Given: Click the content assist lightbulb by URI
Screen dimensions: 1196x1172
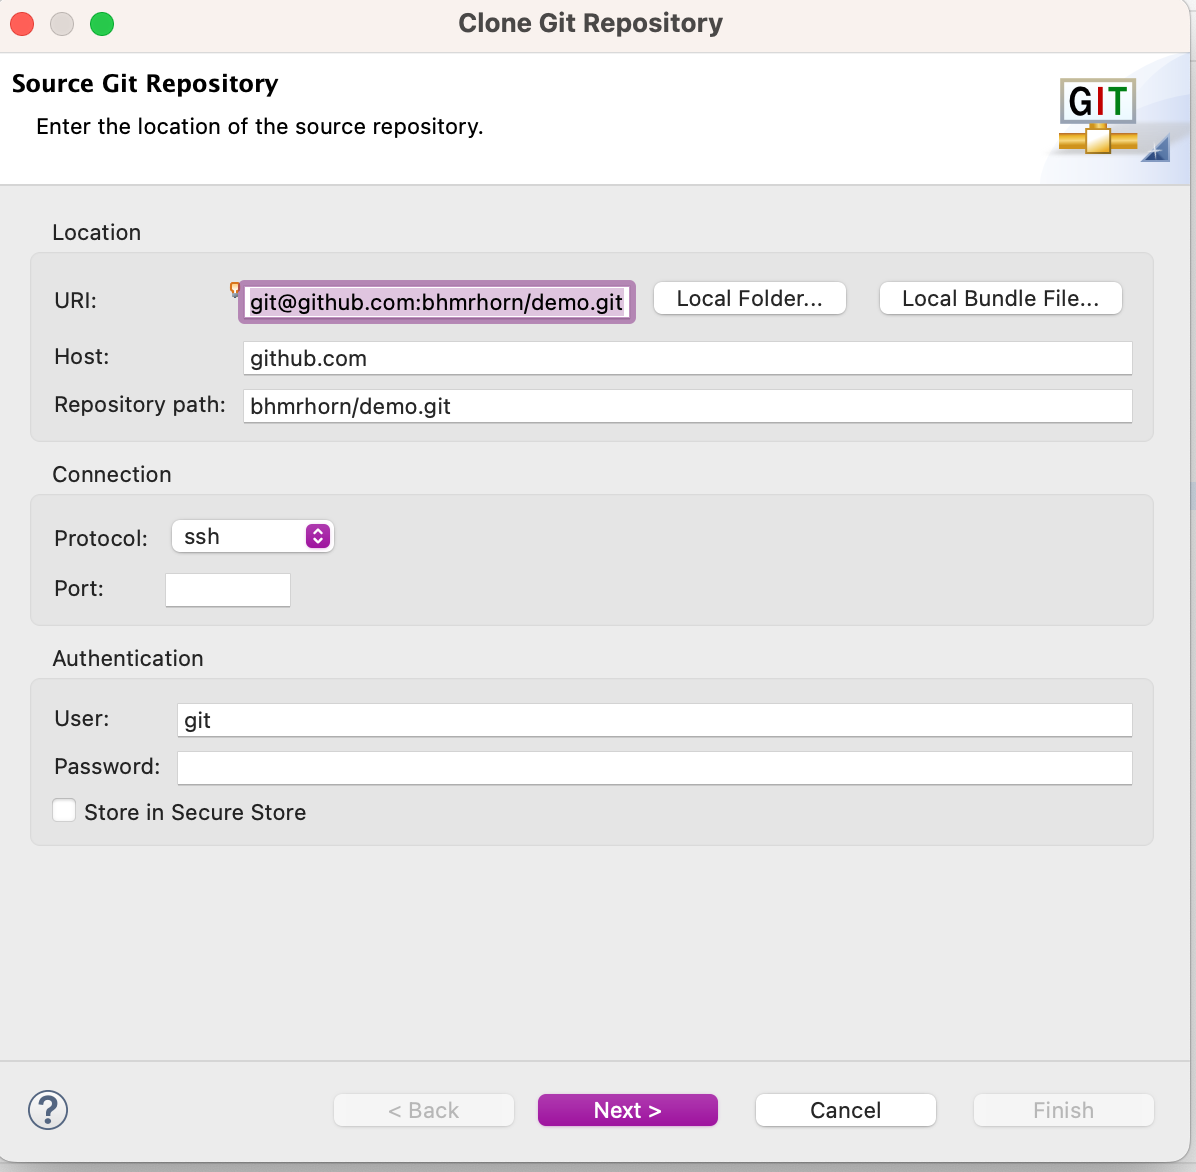Looking at the screenshot, I should point(235,290).
